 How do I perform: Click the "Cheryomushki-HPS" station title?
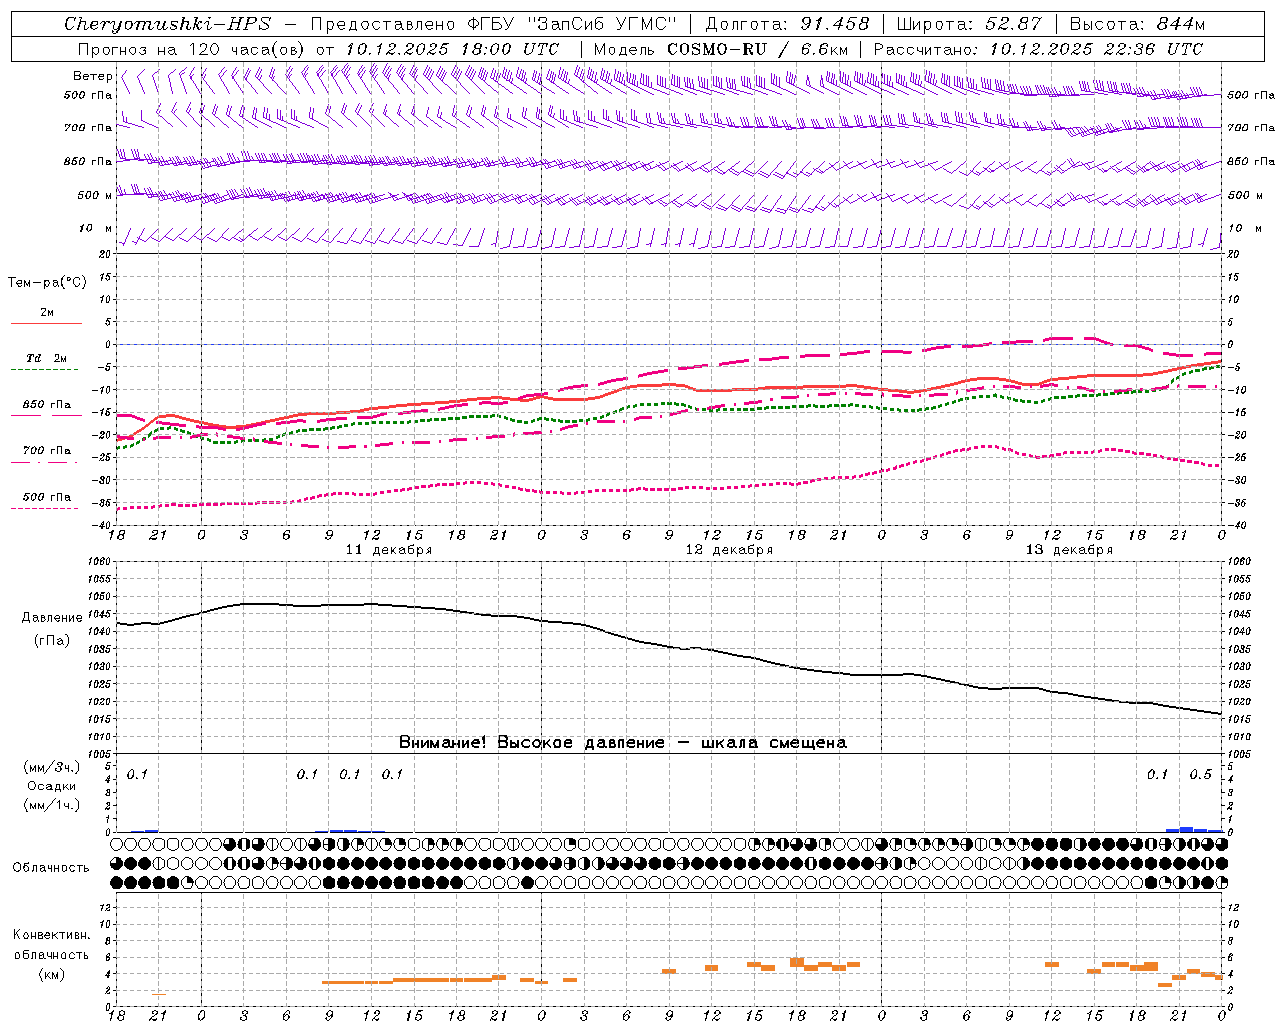click(x=167, y=24)
